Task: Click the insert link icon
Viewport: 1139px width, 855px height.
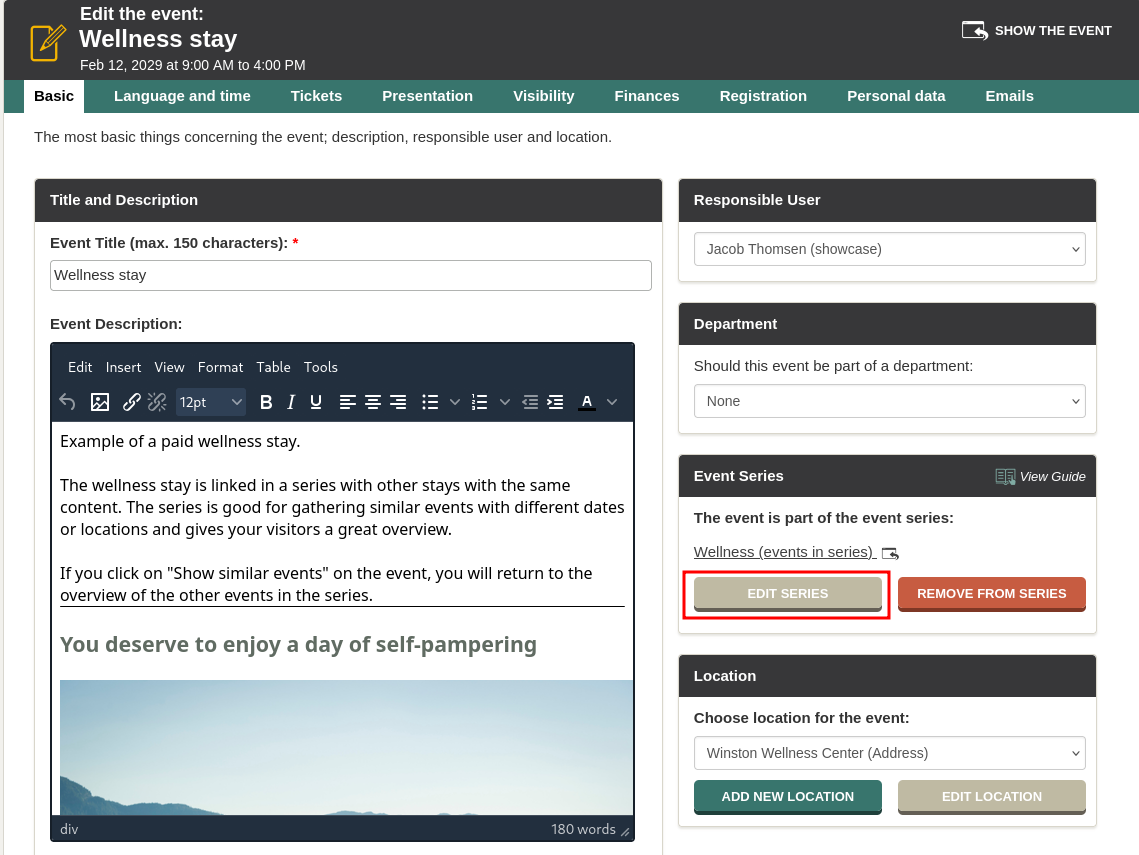Action: [x=132, y=402]
